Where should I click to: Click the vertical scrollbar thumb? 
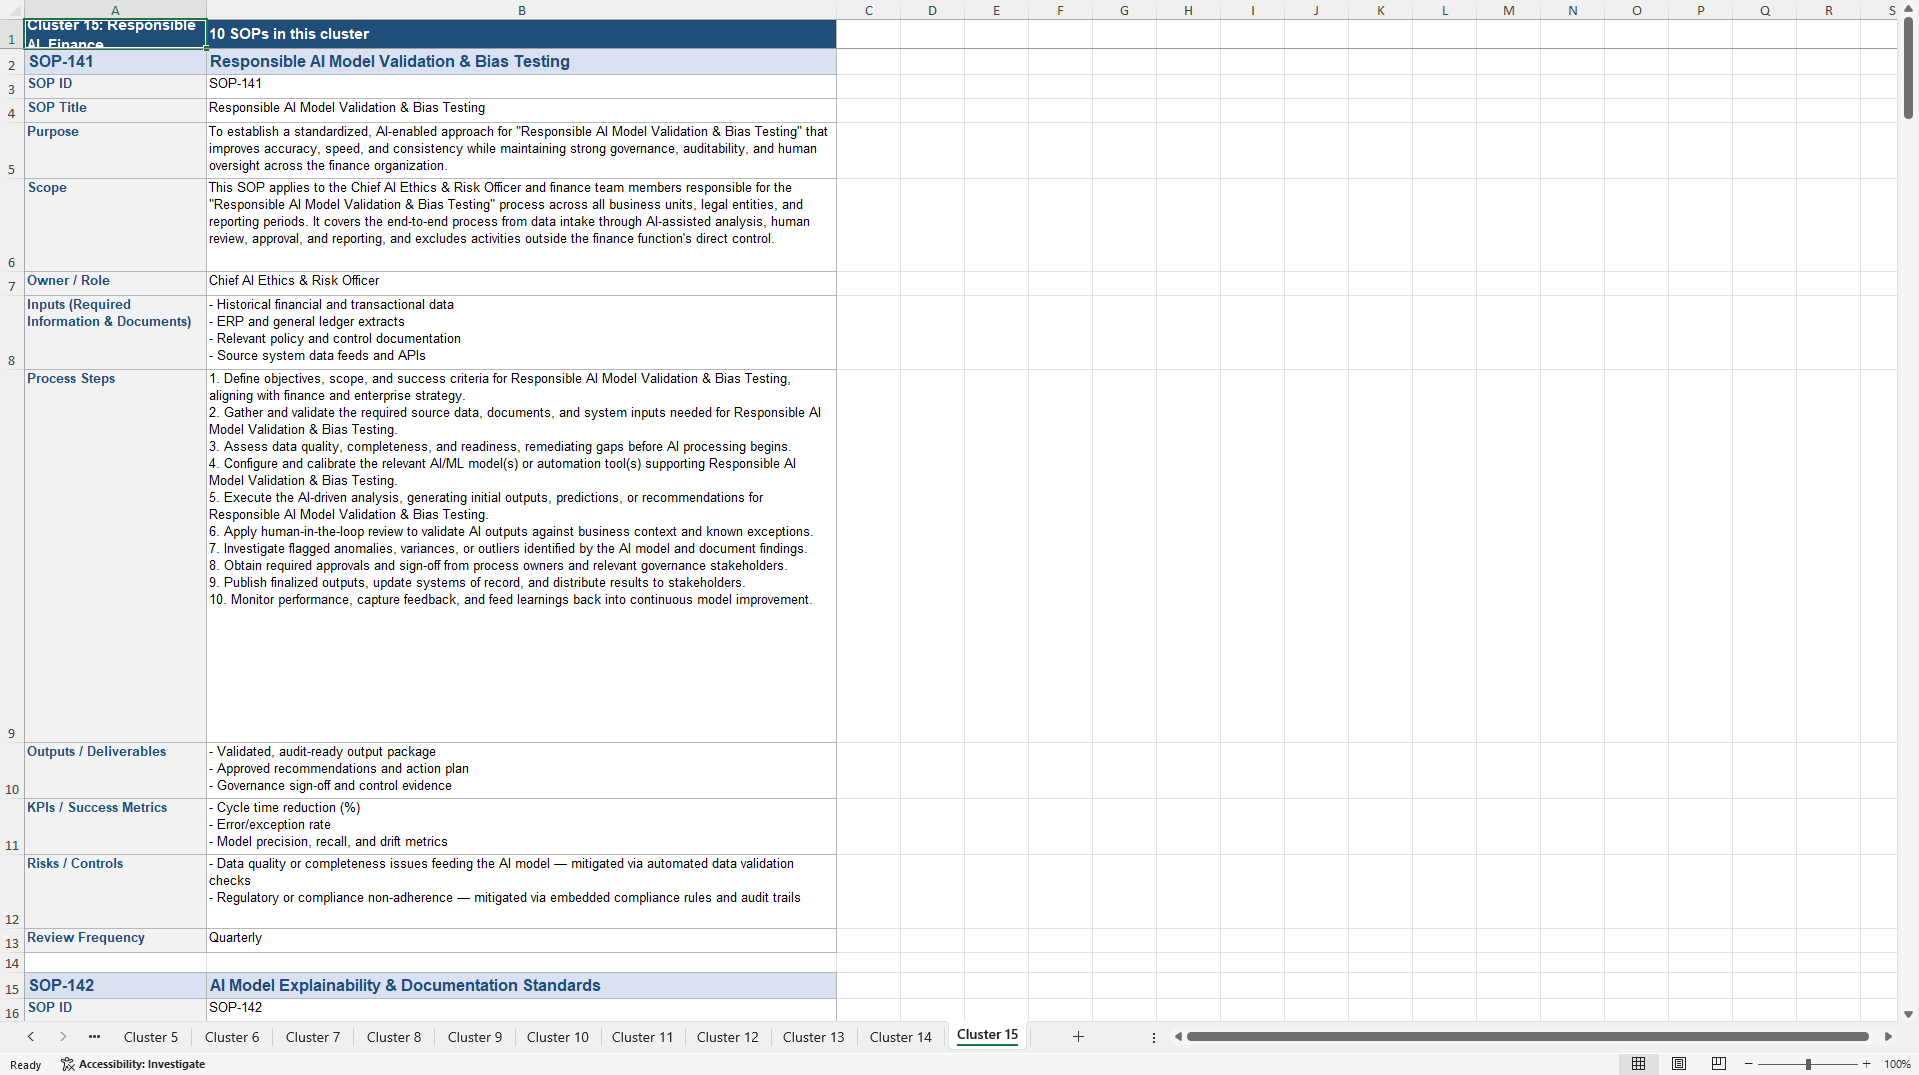click(1908, 68)
